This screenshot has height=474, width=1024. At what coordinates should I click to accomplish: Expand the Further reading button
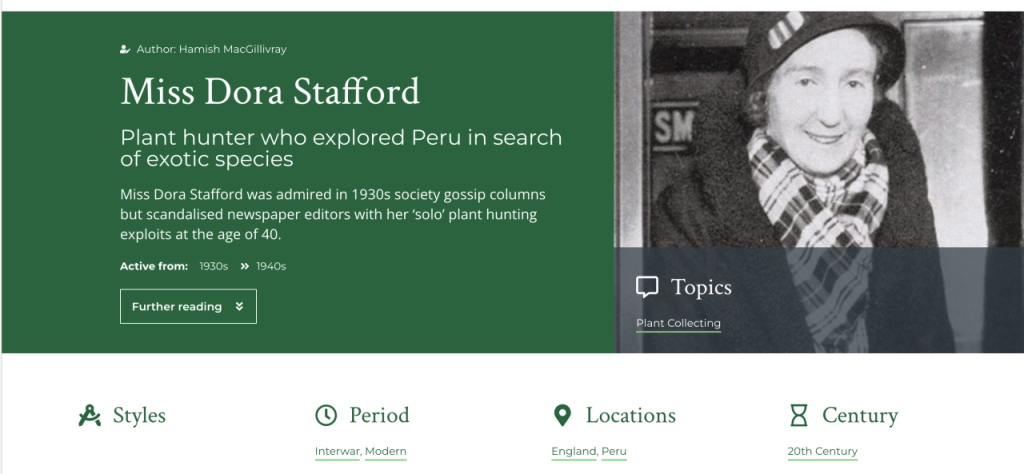[x=188, y=307]
